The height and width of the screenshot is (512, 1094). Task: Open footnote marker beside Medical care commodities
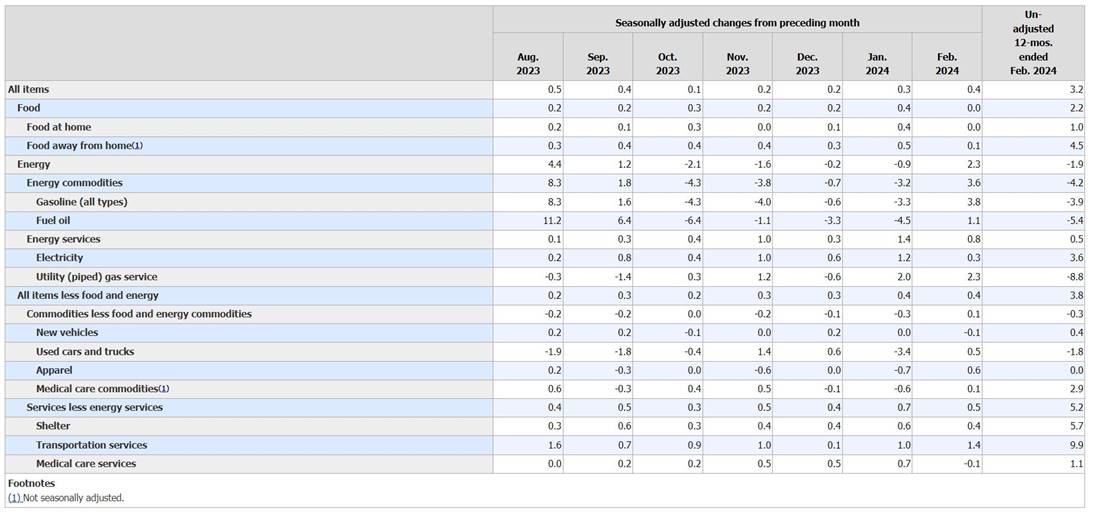[x=163, y=389]
